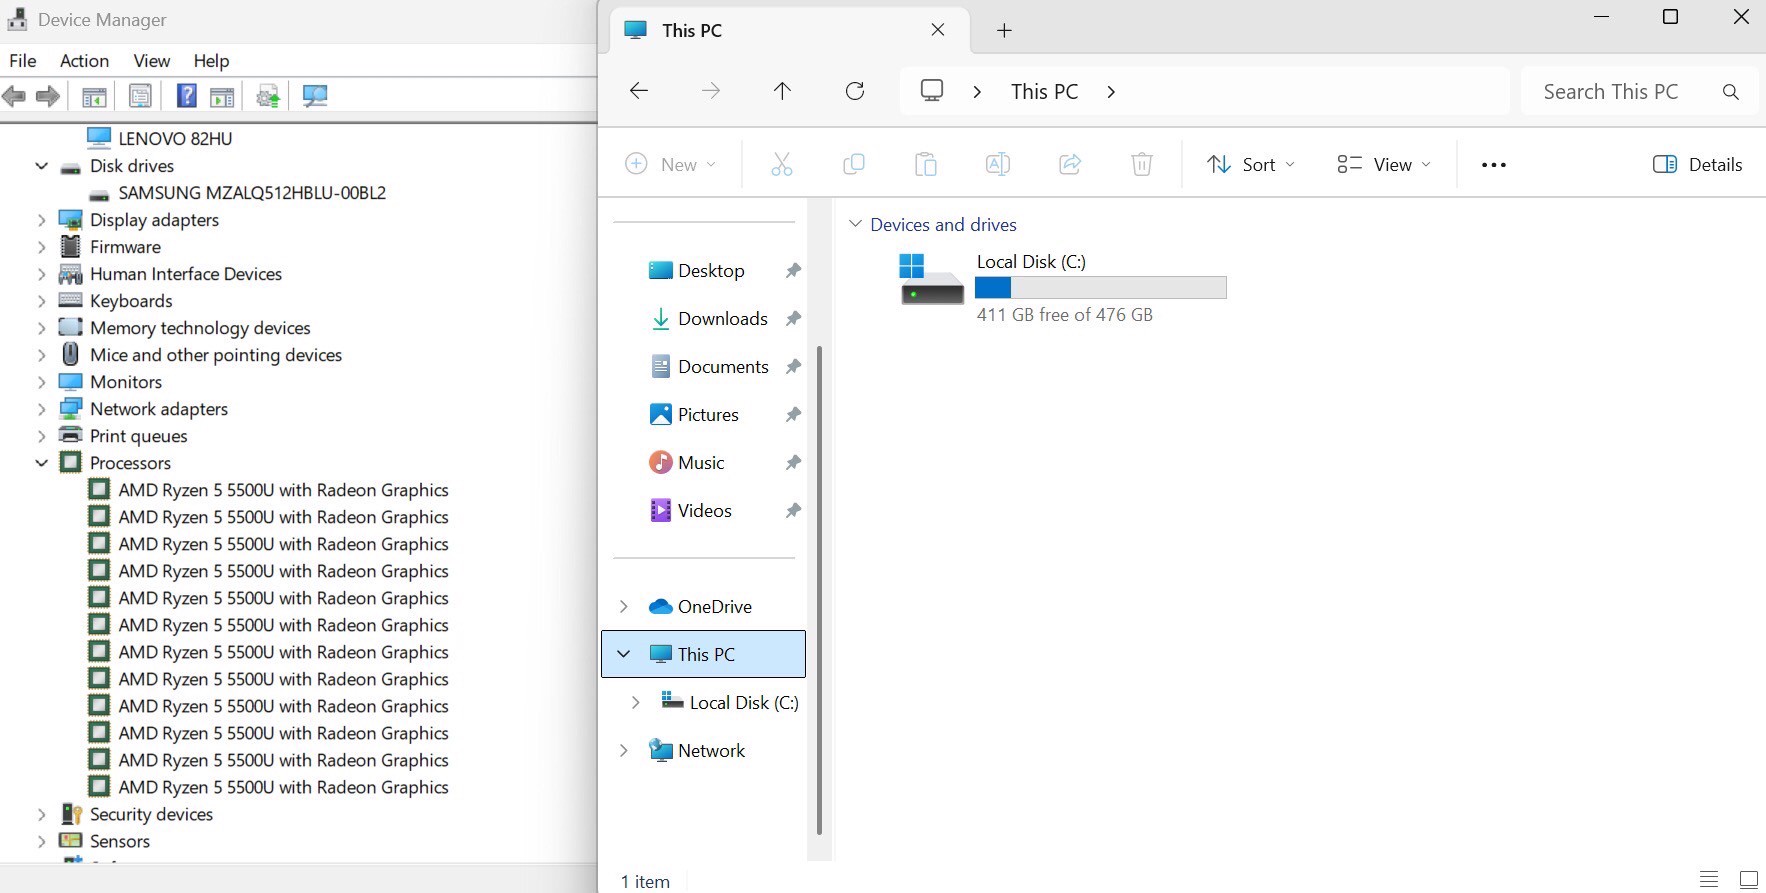Open the Action menu
The image size is (1766, 893).
tap(84, 61)
